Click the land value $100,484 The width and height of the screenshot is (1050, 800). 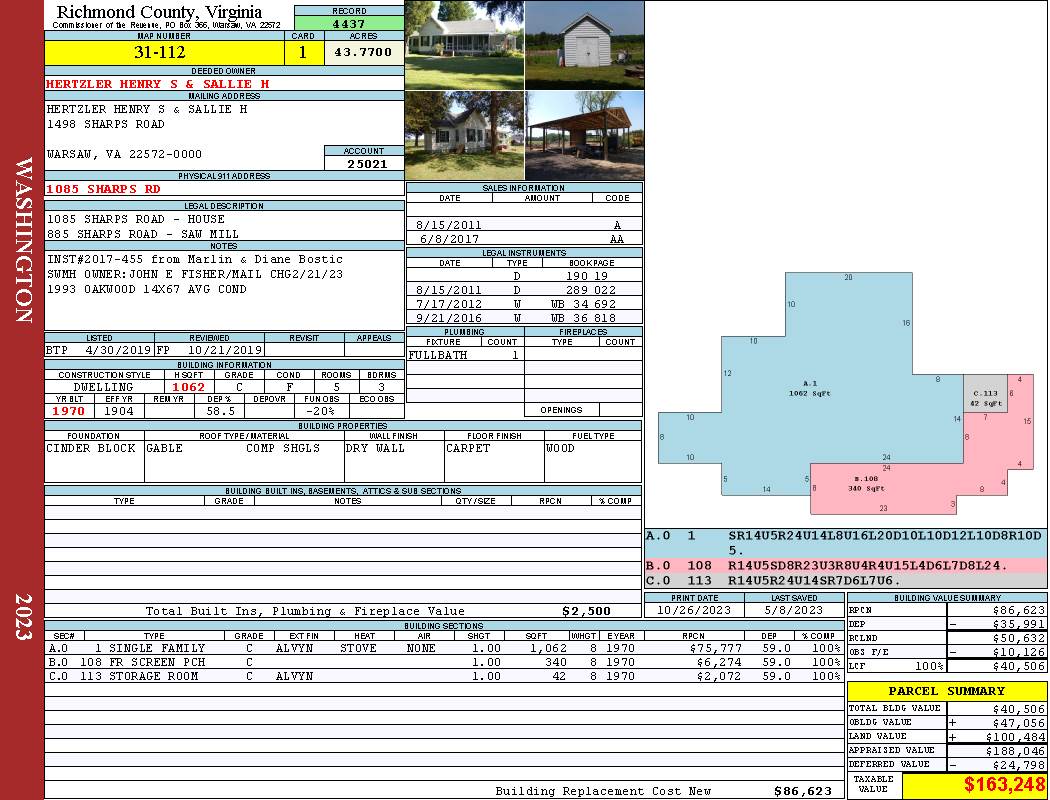point(1015,737)
